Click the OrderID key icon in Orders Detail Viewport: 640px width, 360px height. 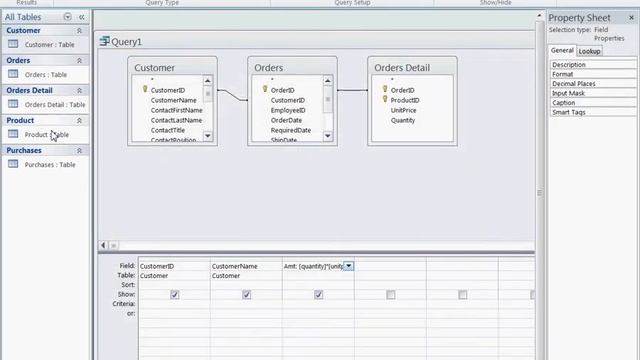tap(385, 89)
